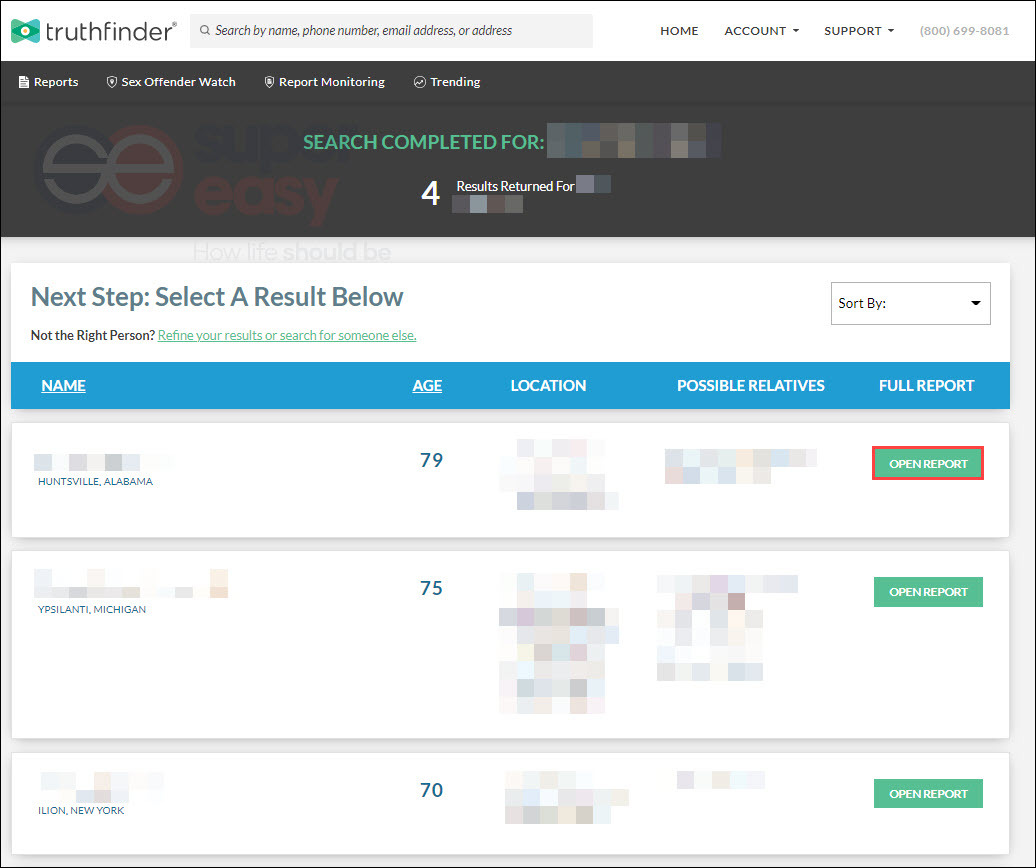Click 'Next Step: Select A Result Below' heading
The width and height of the screenshot is (1036, 868).
[x=217, y=297]
